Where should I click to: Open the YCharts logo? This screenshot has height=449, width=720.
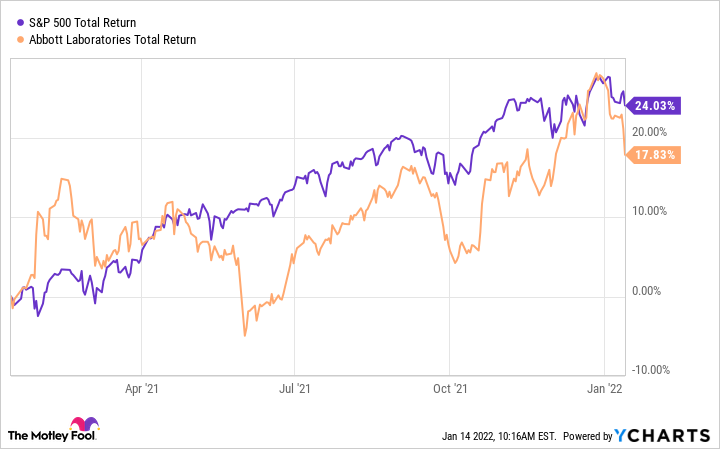click(x=662, y=435)
